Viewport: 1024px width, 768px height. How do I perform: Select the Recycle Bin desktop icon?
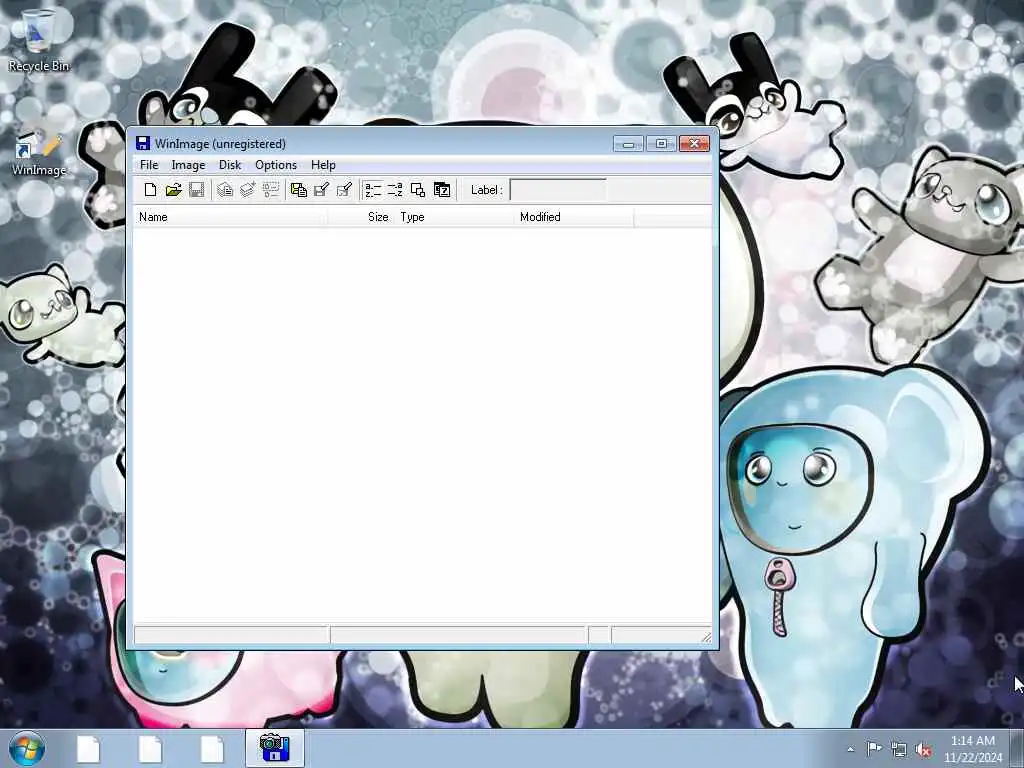click(x=39, y=40)
